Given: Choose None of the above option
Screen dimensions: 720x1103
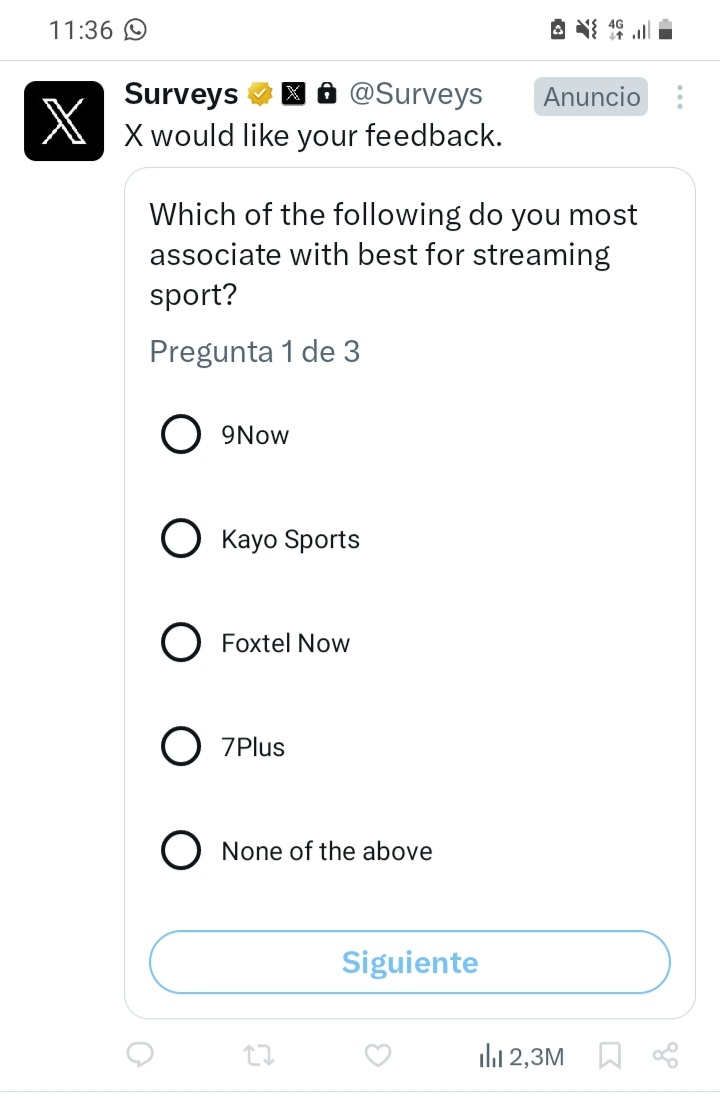Looking at the screenshot, I should click(180, 851).
